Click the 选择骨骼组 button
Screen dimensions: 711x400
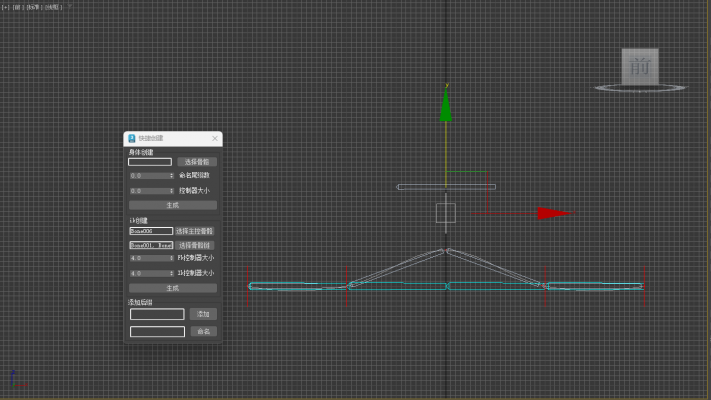point(196,245)
